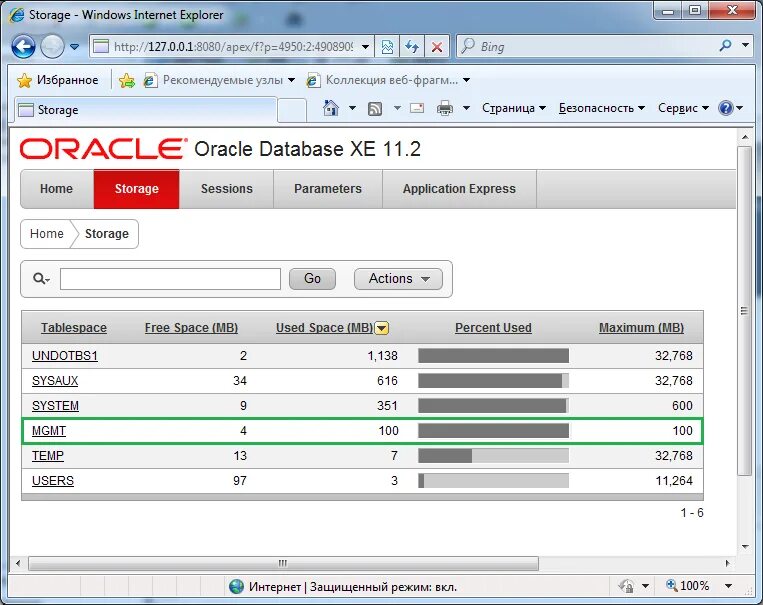Select the red Storage navigation tab
This screenshot has width=763, height=605.
coord(137,189)
